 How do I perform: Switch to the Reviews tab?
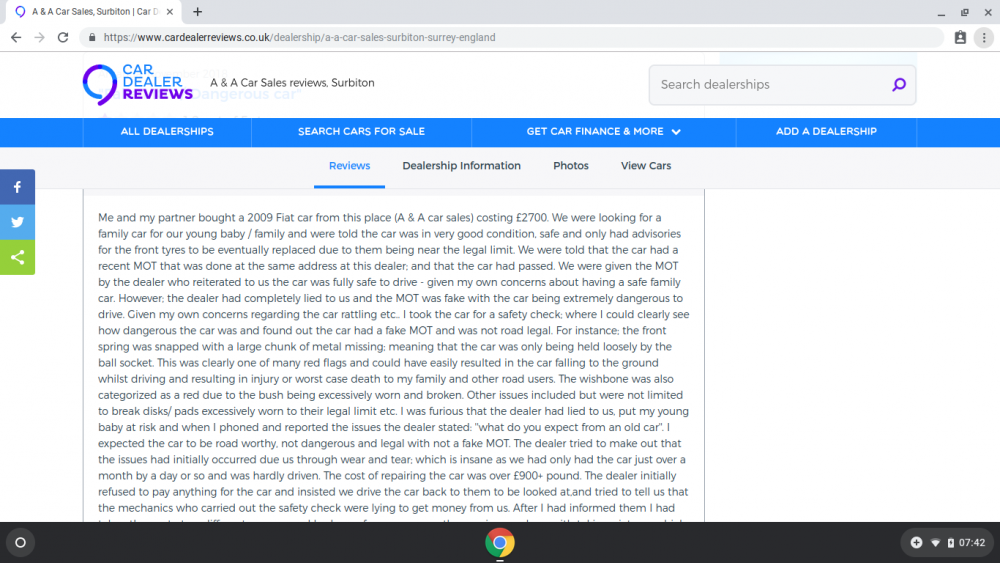tap(349, 166)
